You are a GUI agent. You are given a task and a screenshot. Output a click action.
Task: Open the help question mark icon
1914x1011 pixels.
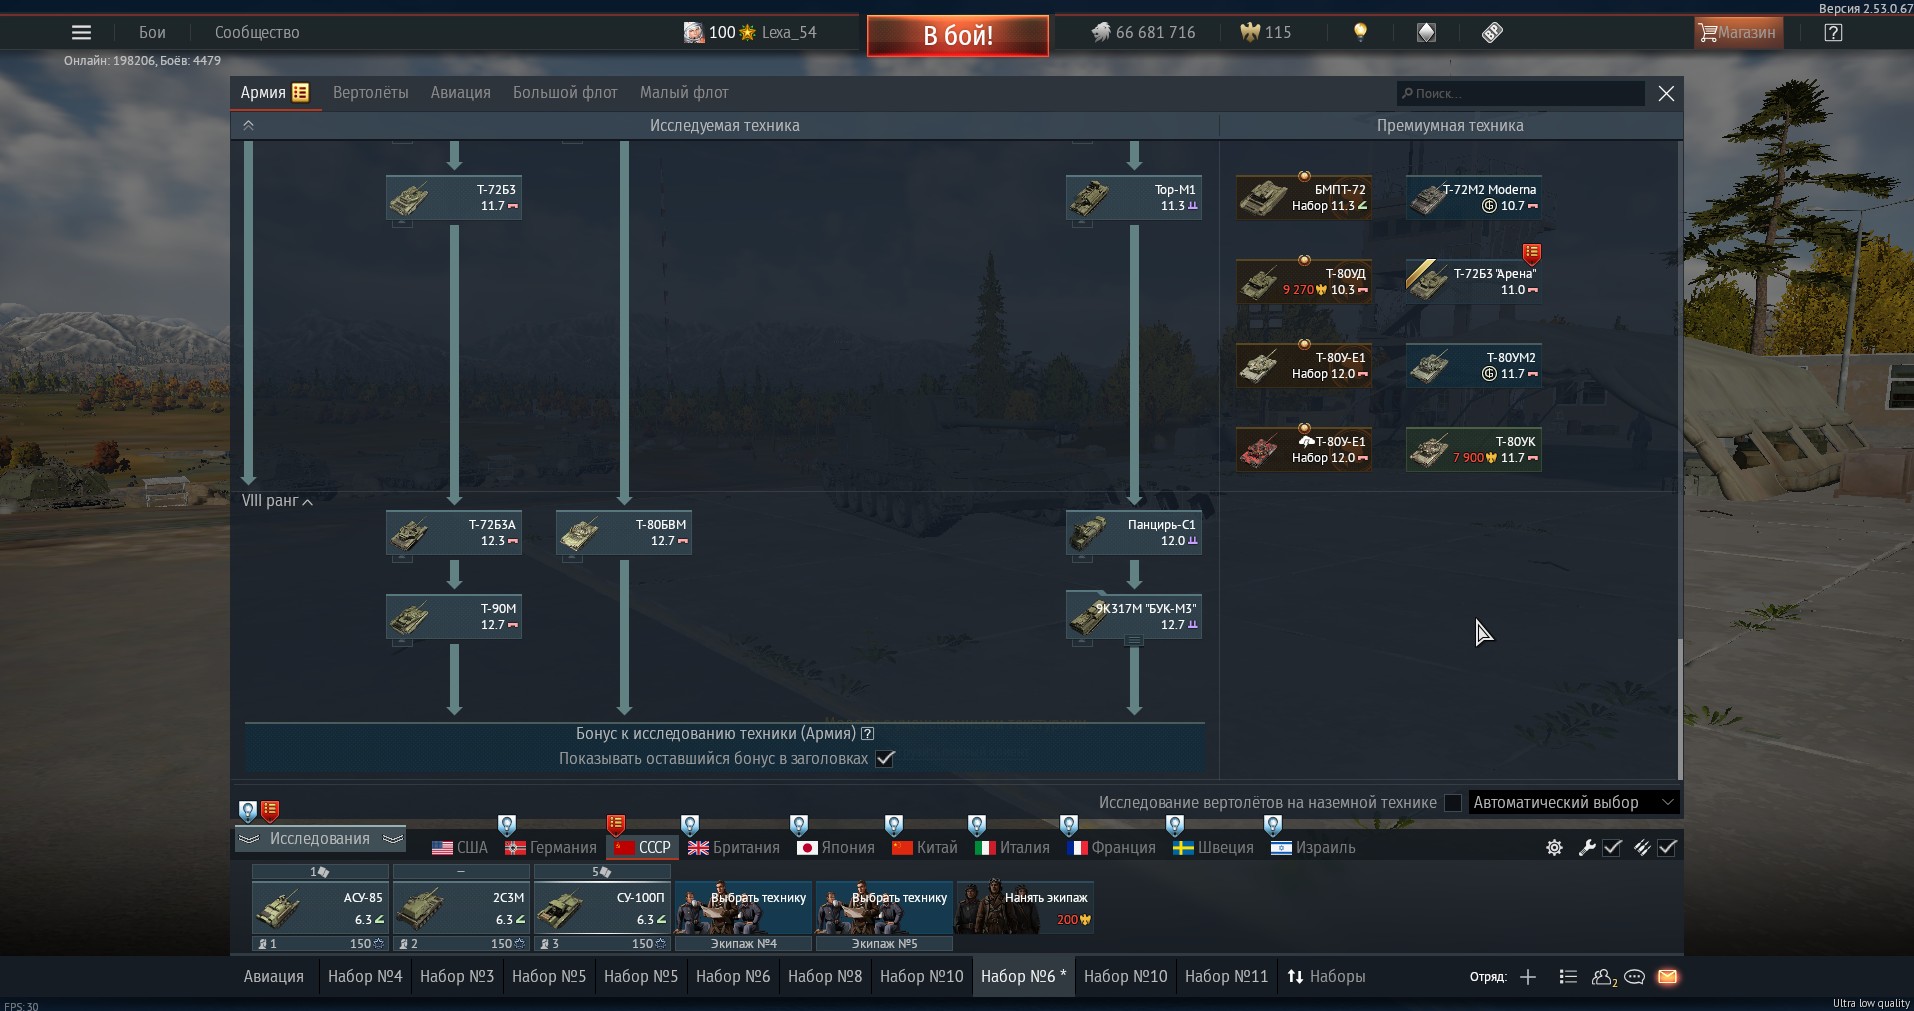tap(1833, 32)
